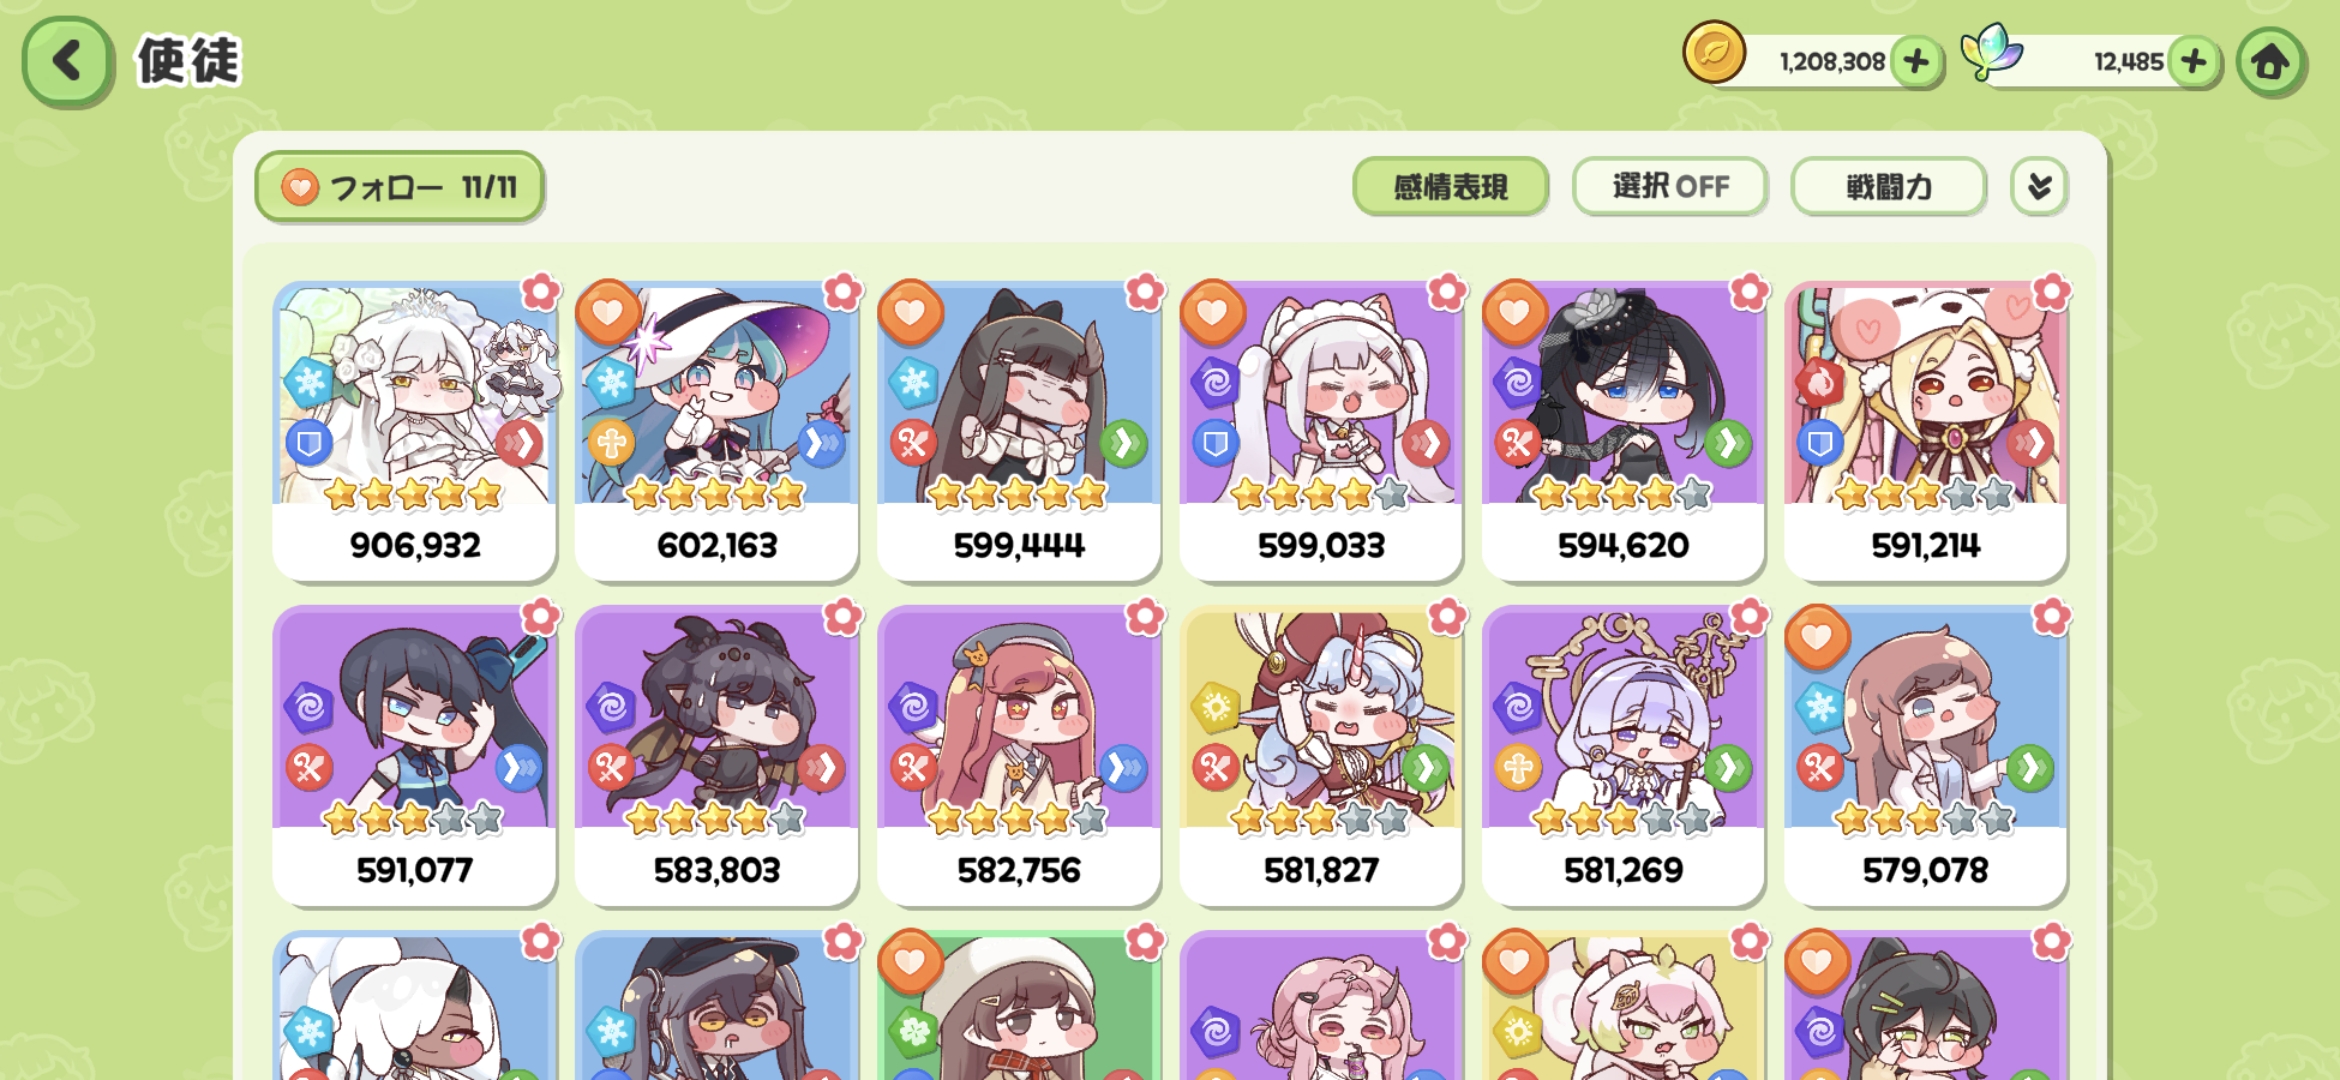Open the home screen icon

[x=2271, y=62]
